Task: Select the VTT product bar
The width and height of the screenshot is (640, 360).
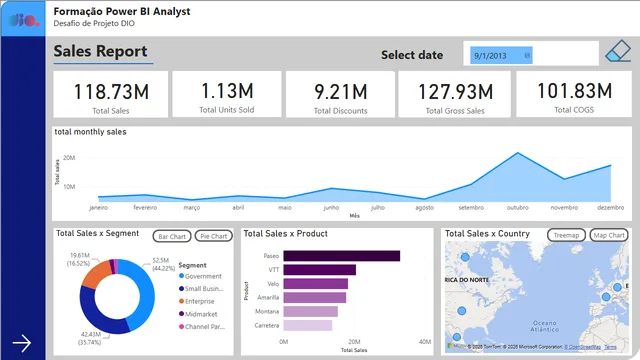Action: tap(320, 270)
